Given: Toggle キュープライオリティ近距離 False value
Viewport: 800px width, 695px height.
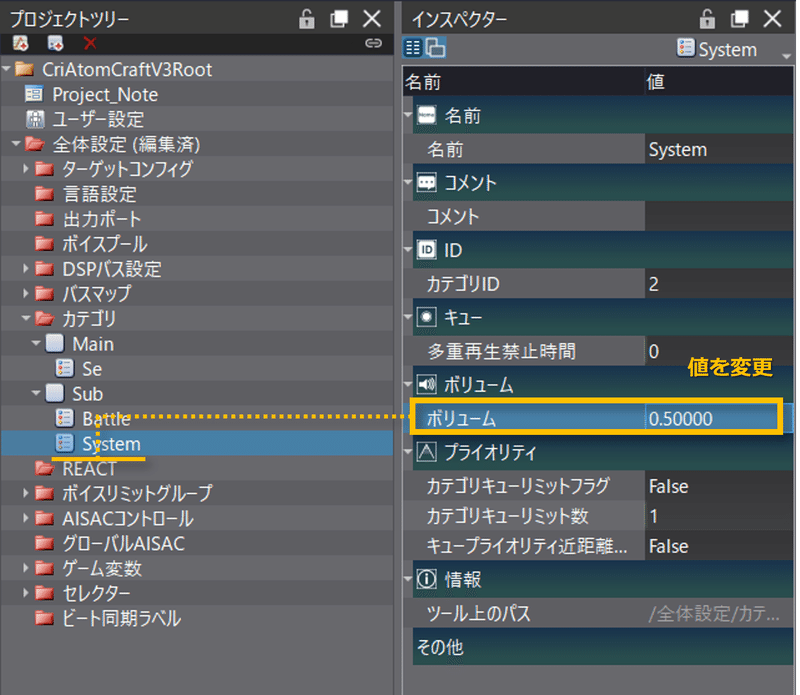Looking at the screenshot, I should [x=718, y=546].
